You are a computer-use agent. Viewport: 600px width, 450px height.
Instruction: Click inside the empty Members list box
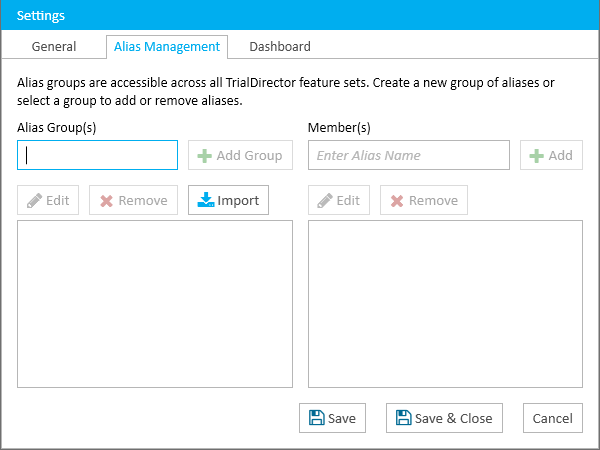[x=445, y=304]
